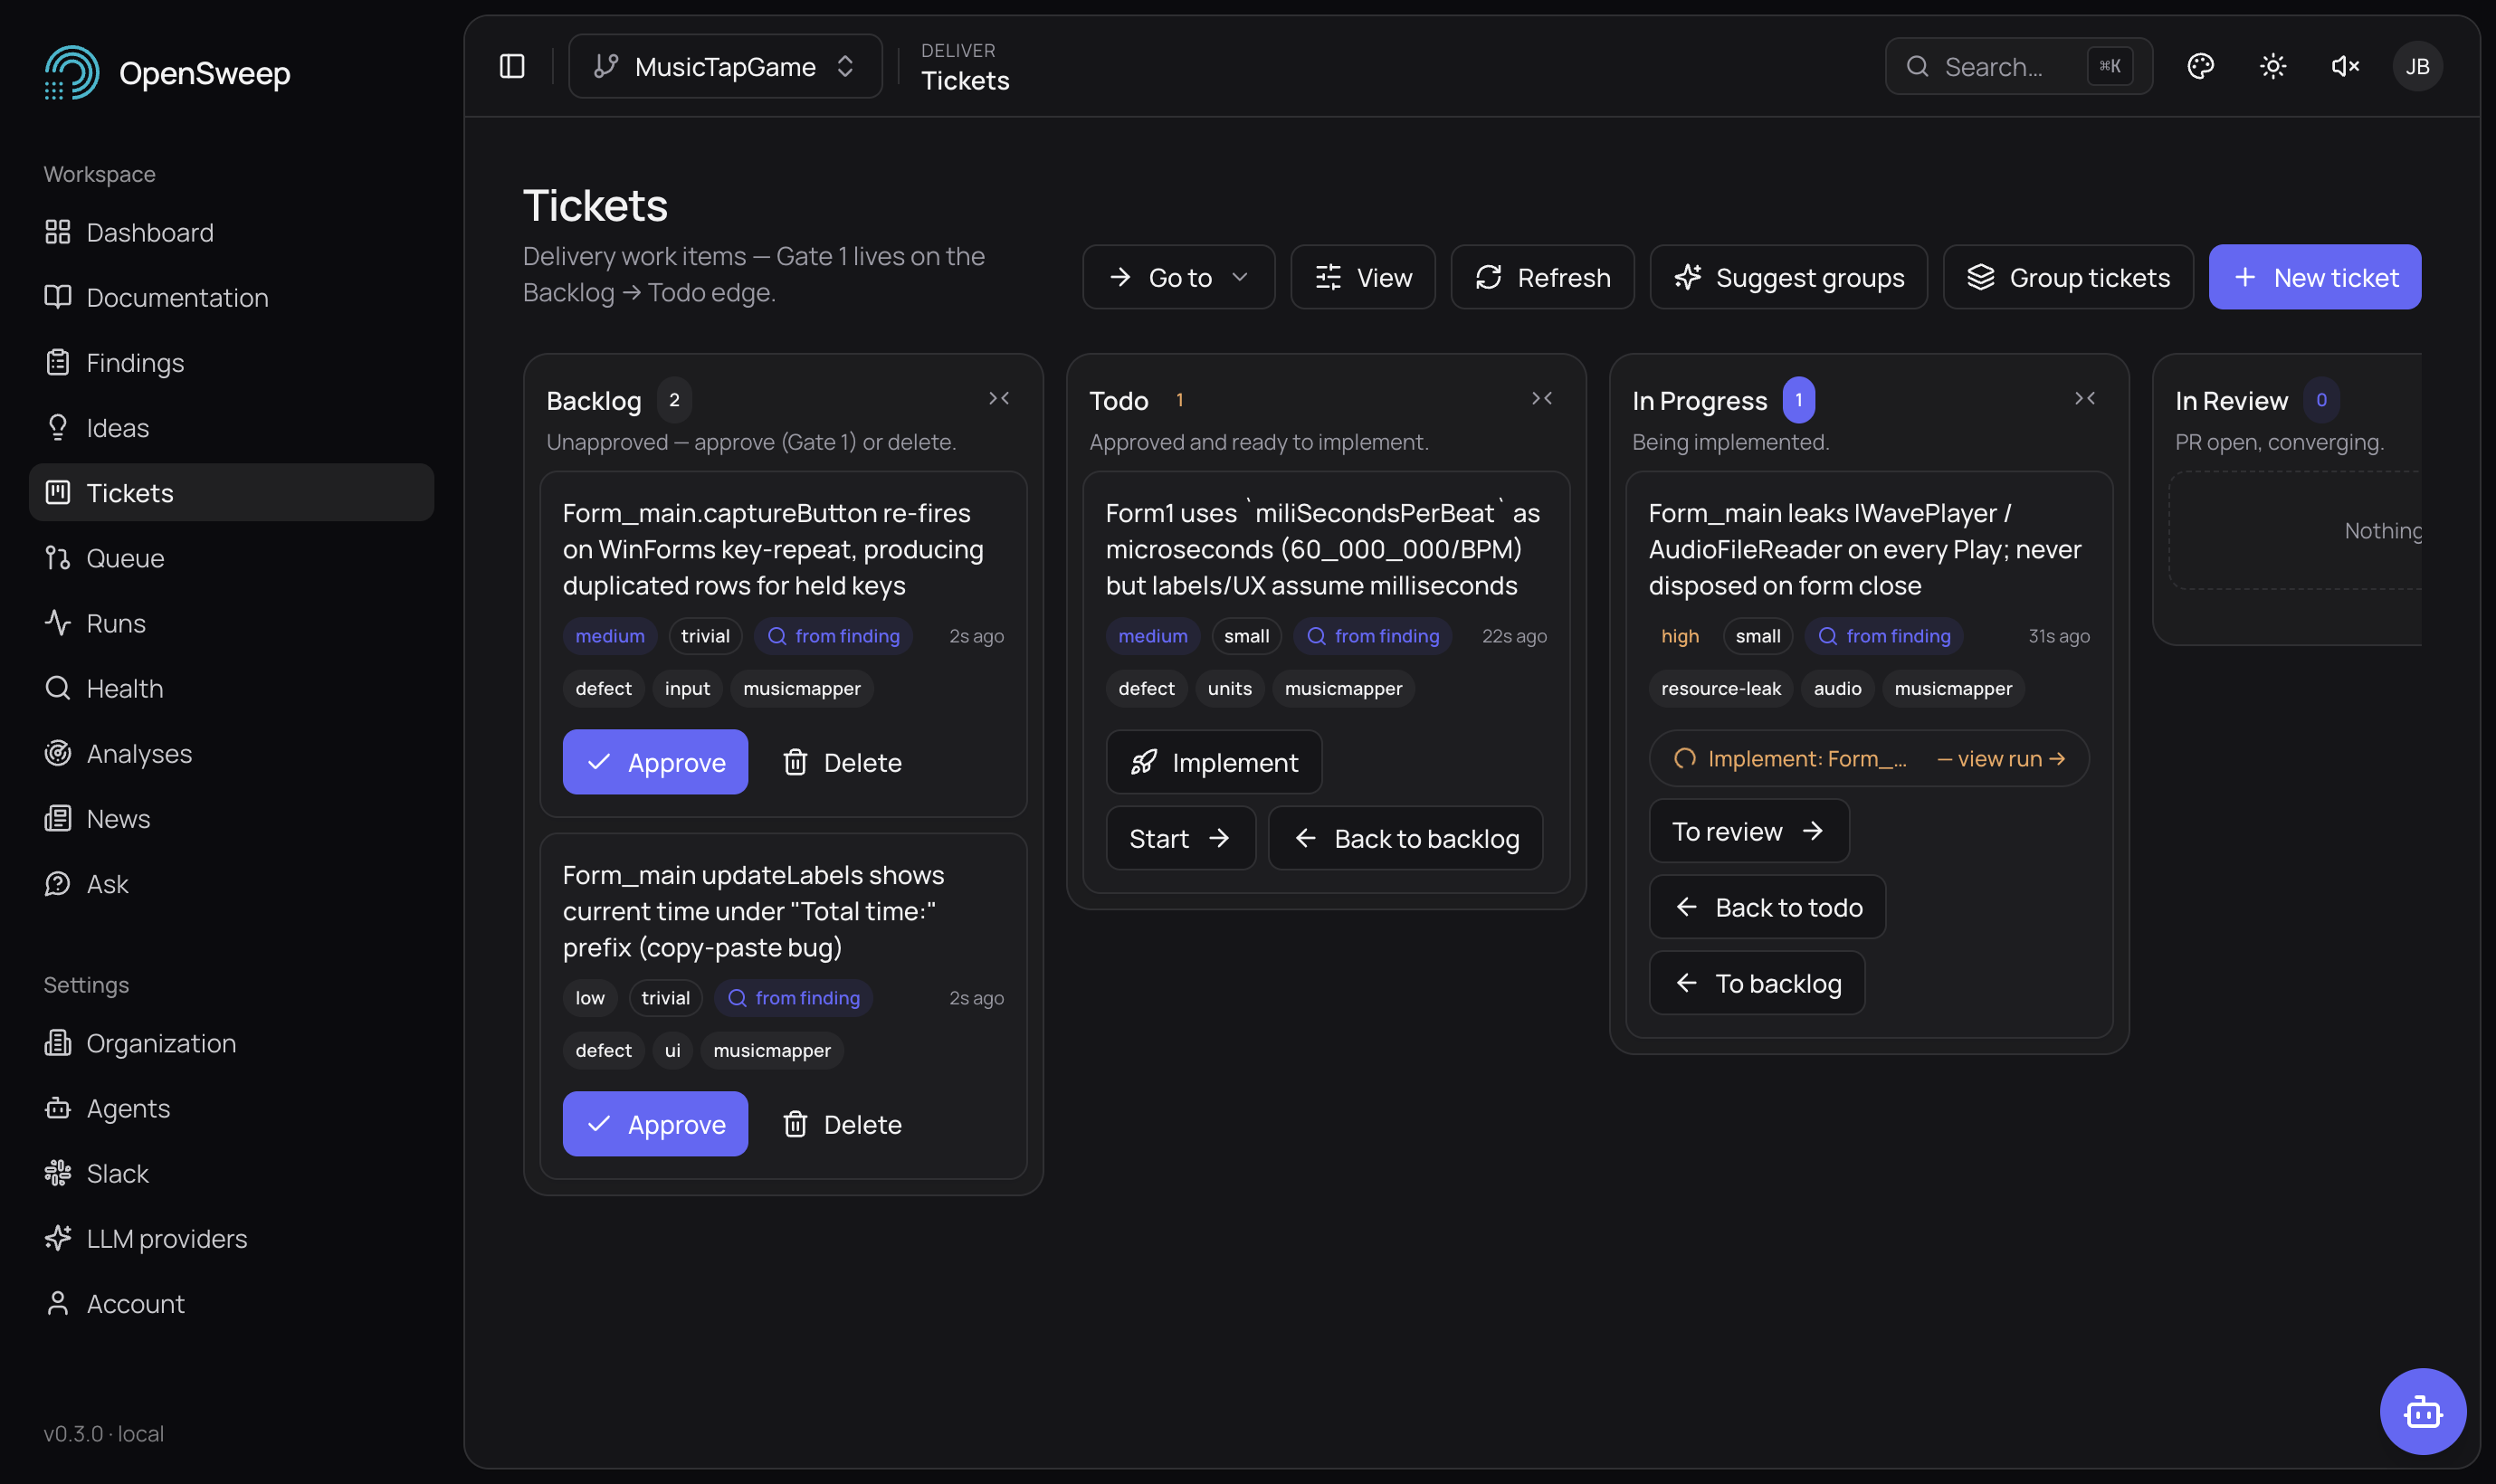2496x1484 pixels.
Task: Click the Analyses radar icon
Action: tap(57, 753)
